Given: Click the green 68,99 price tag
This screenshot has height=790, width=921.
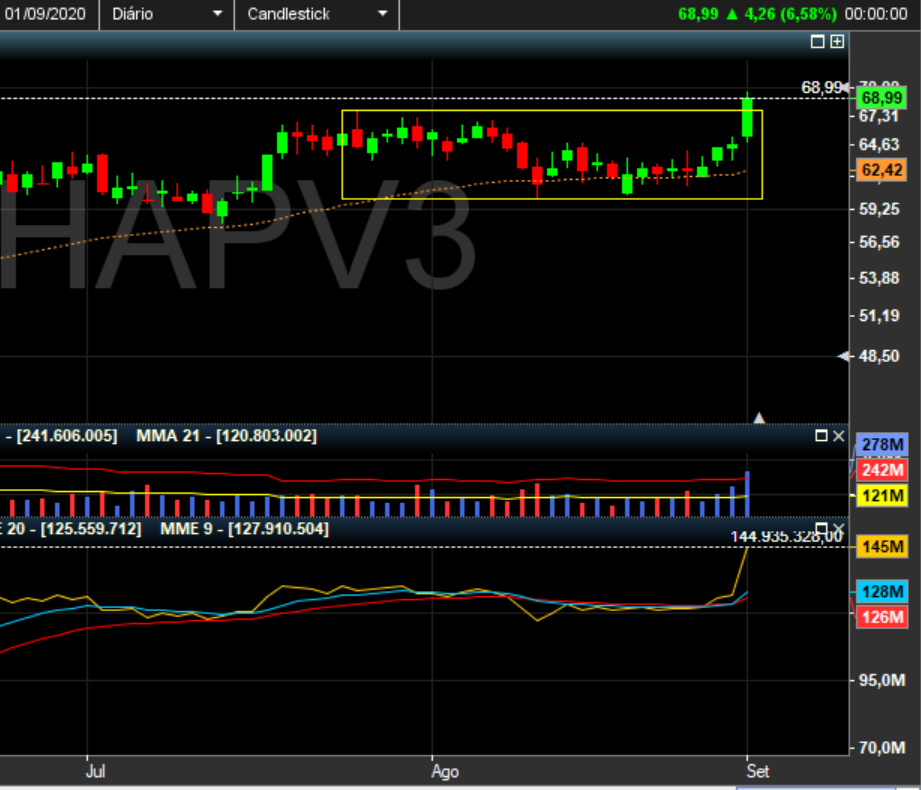Looking at the screenshot, I should coord(882,98).
